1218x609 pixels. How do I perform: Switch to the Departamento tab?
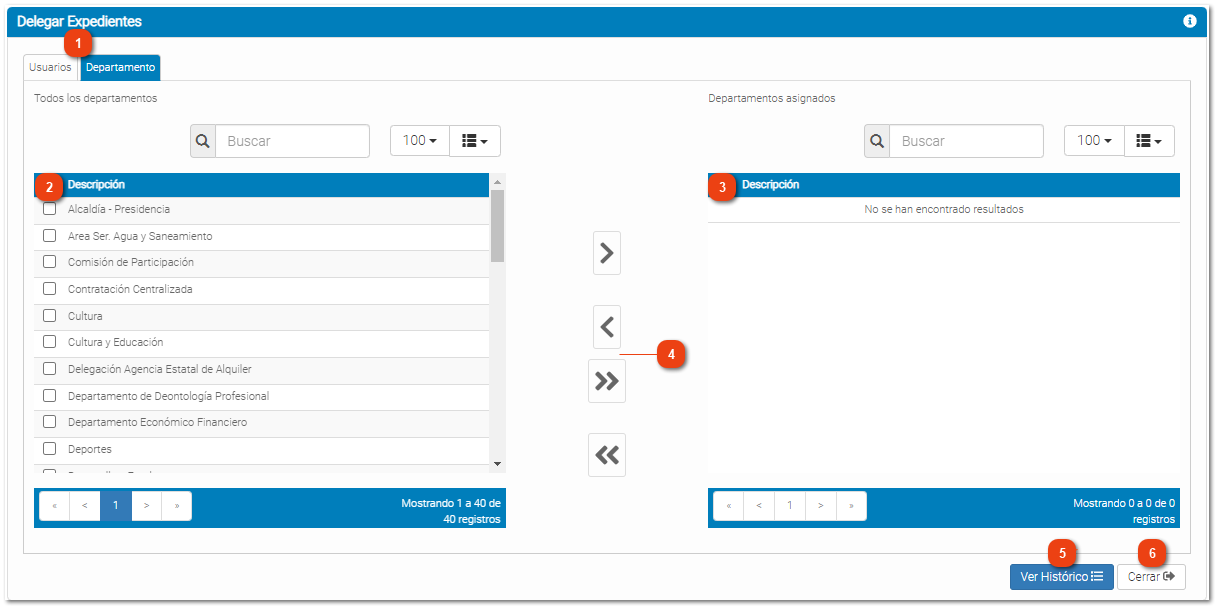click(120, 68)
